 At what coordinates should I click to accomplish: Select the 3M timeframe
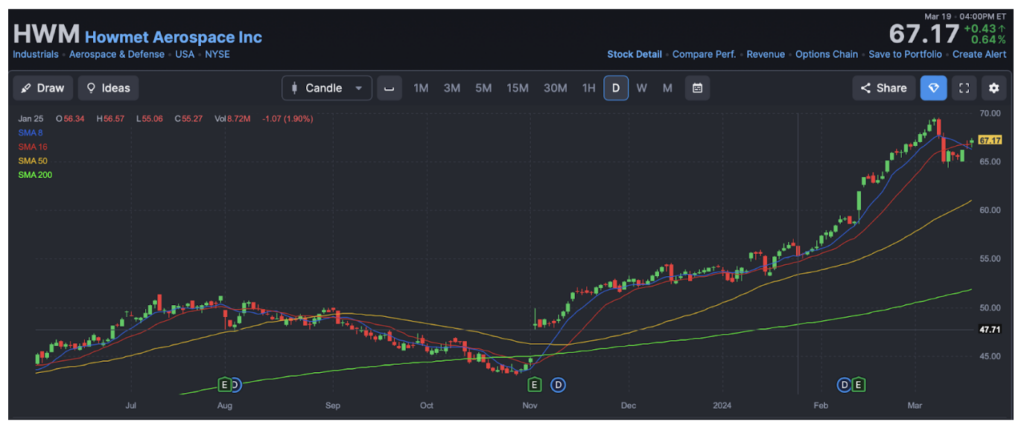[452, 88]
